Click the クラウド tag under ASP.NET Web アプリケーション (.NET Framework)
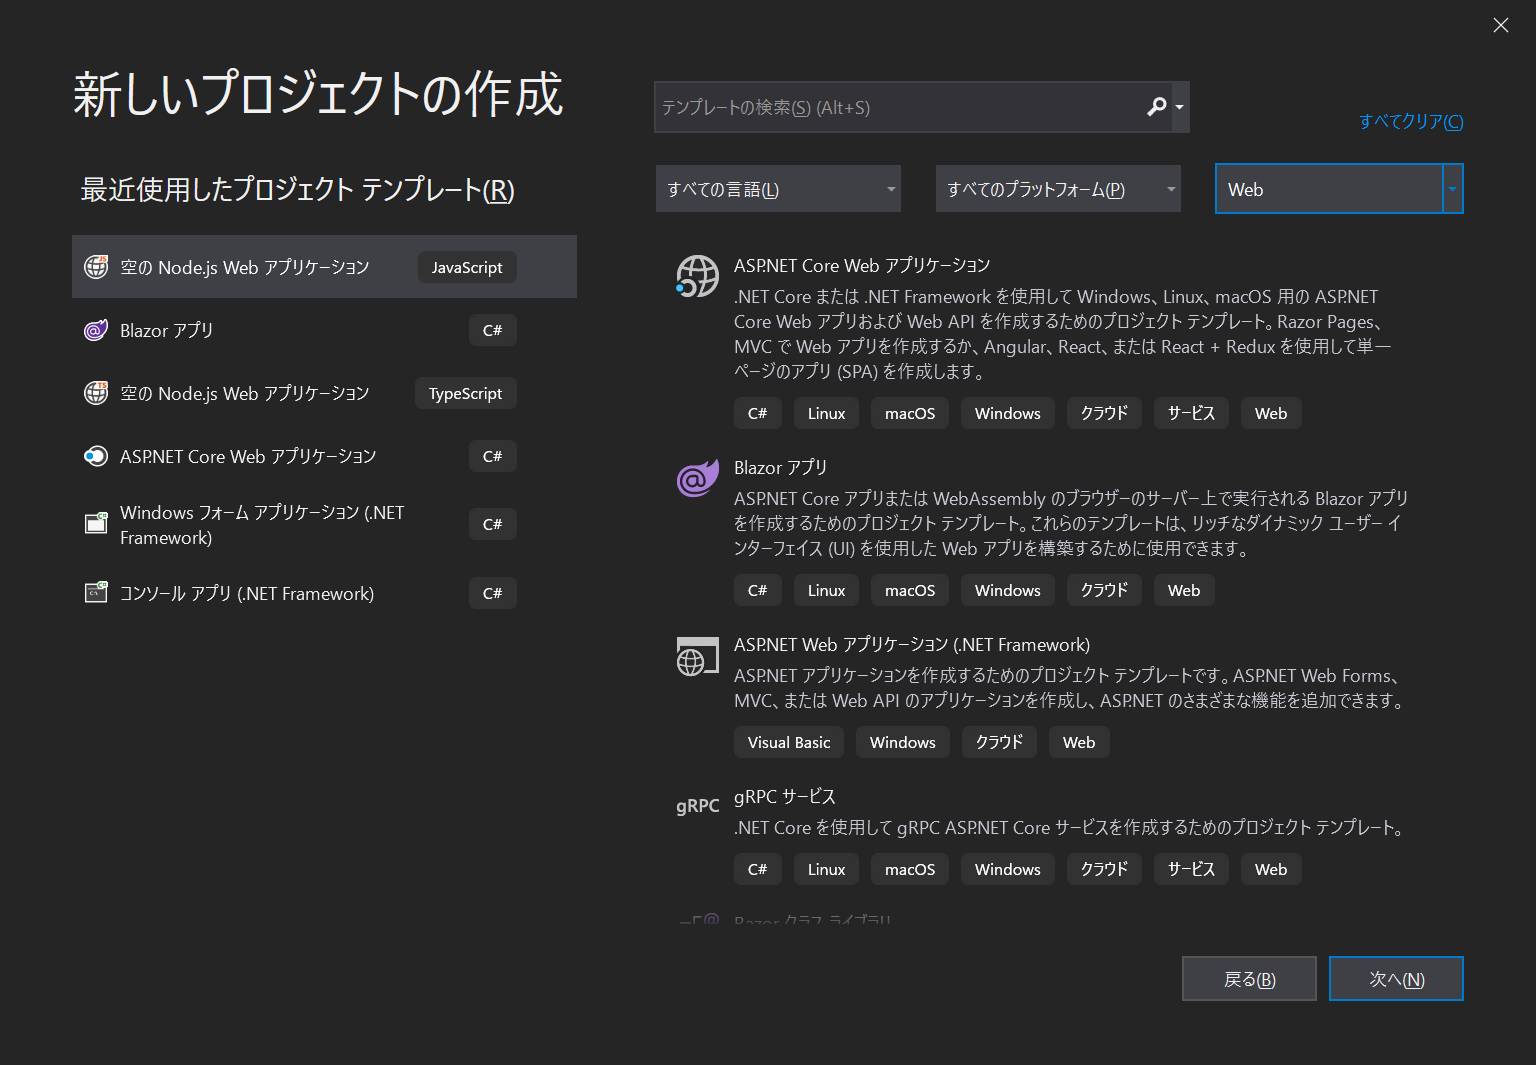This screenshot has height=1065, width=1536. (999, 742)
